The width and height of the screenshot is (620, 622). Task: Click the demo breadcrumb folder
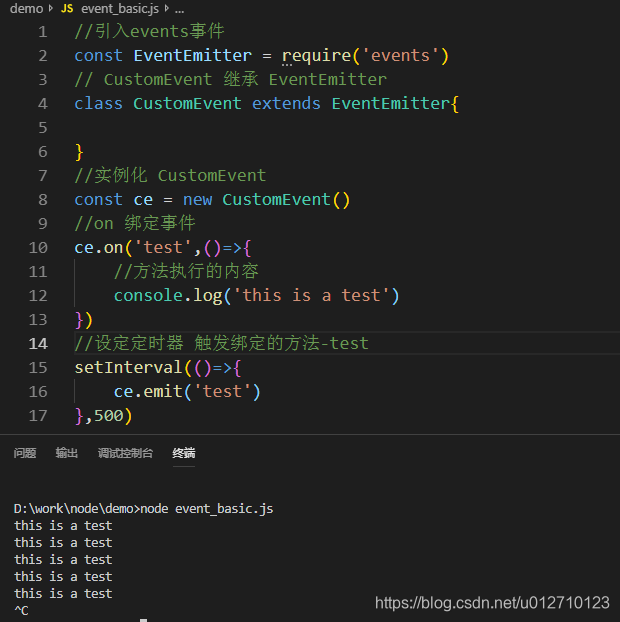(26, 8)
